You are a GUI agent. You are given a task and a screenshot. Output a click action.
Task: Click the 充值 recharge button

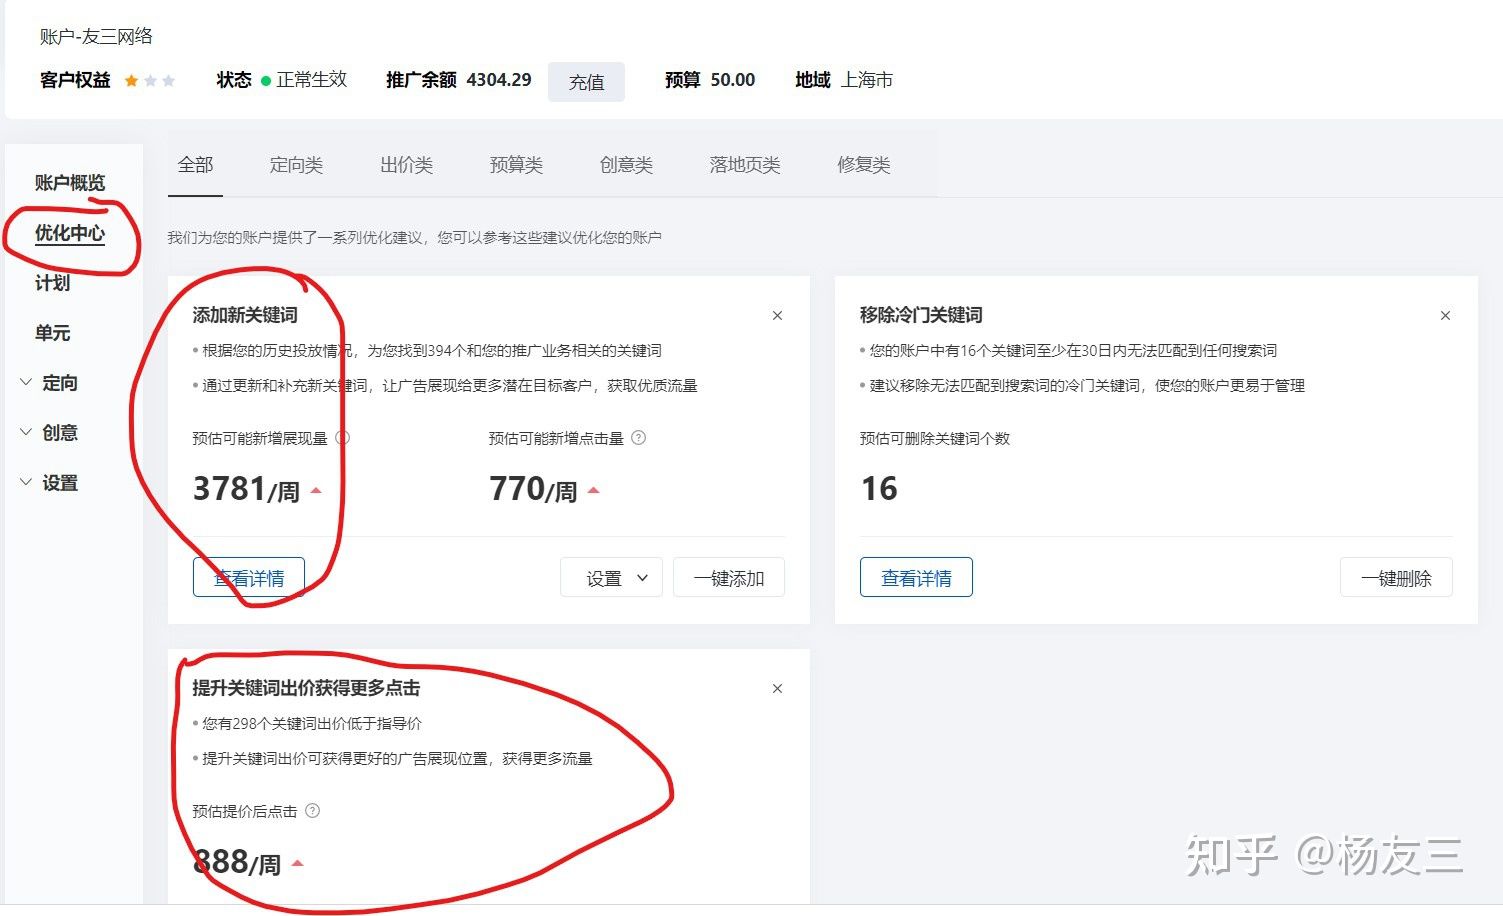(x=586, y=82)
